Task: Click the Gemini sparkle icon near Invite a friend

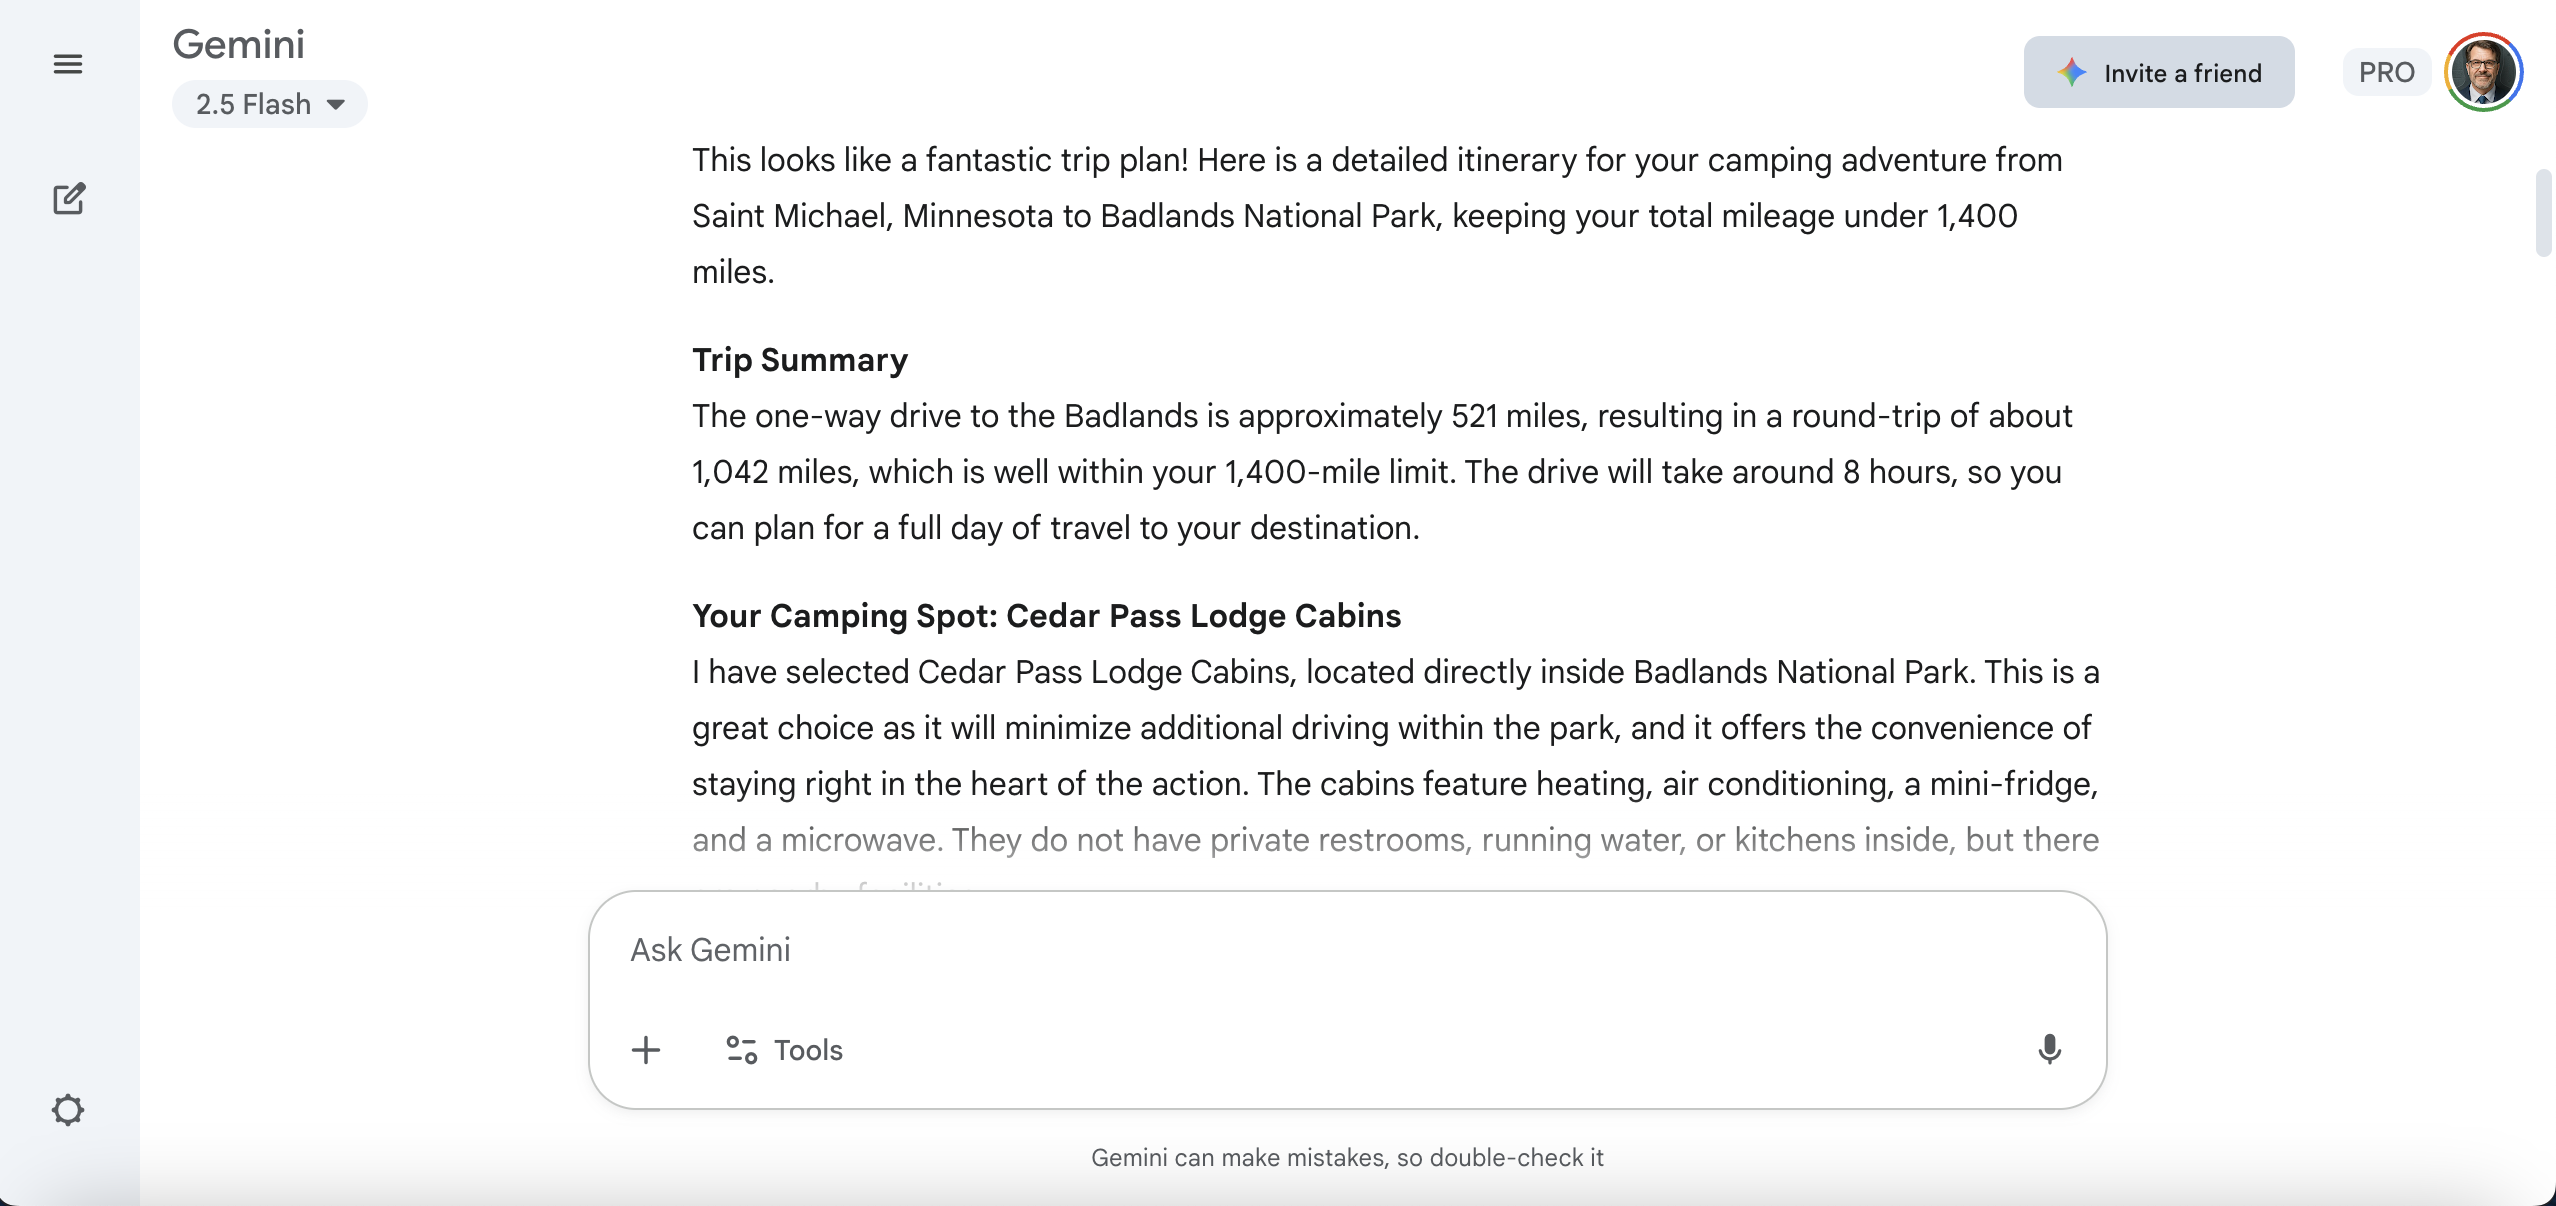Action: pyautogui.click(x=2072, y=71)
